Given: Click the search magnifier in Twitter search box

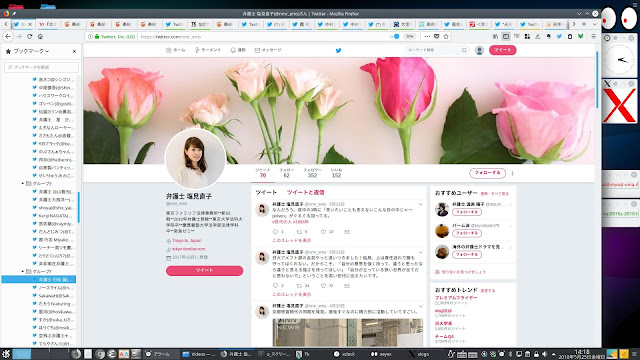Looking at the screenshot, I should point(464,50).
